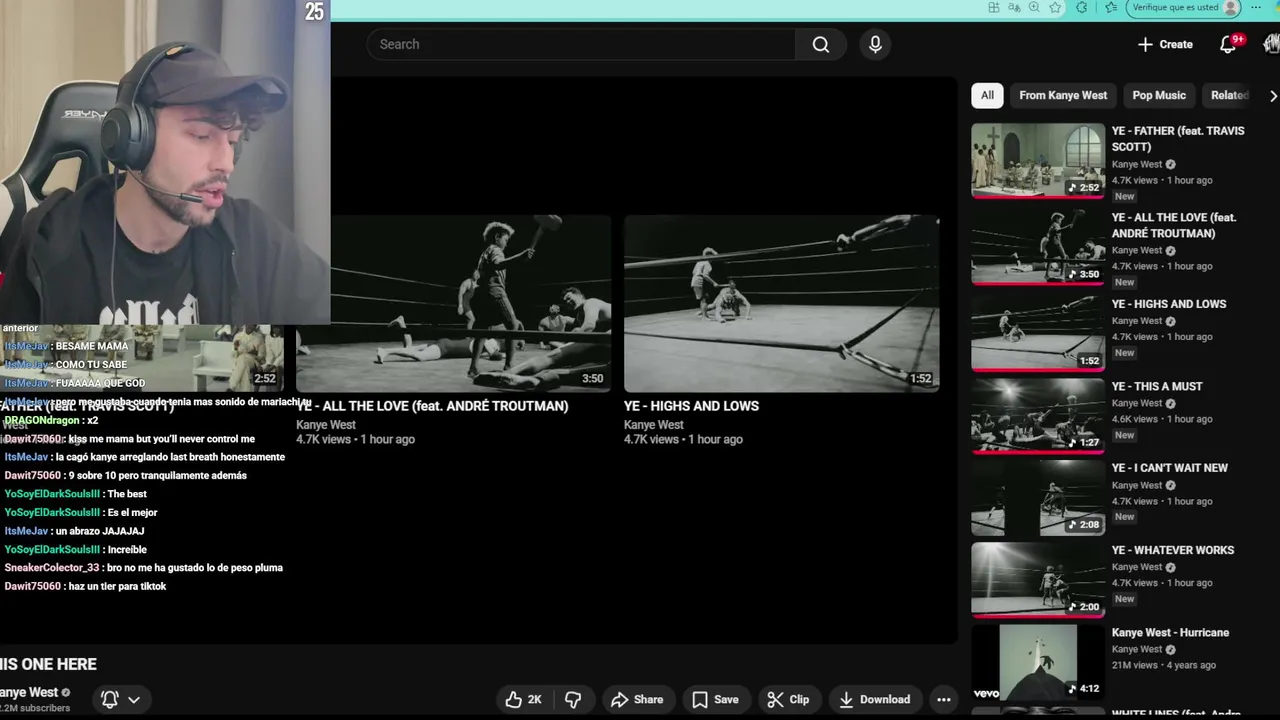The width and height of the screenshot is (1280, 720).
Task: Open more actions three-dot menu below video
Action: (x=943, y=699)
